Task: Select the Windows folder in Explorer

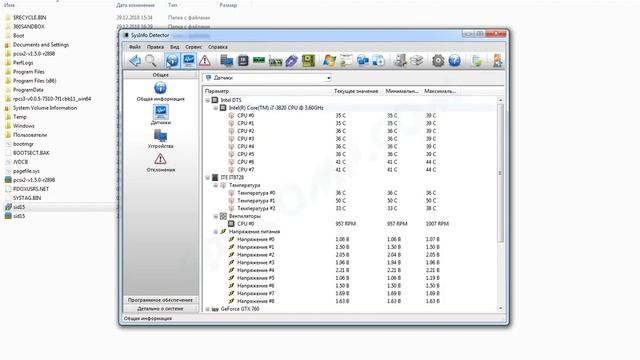Action: coord(23,126)
